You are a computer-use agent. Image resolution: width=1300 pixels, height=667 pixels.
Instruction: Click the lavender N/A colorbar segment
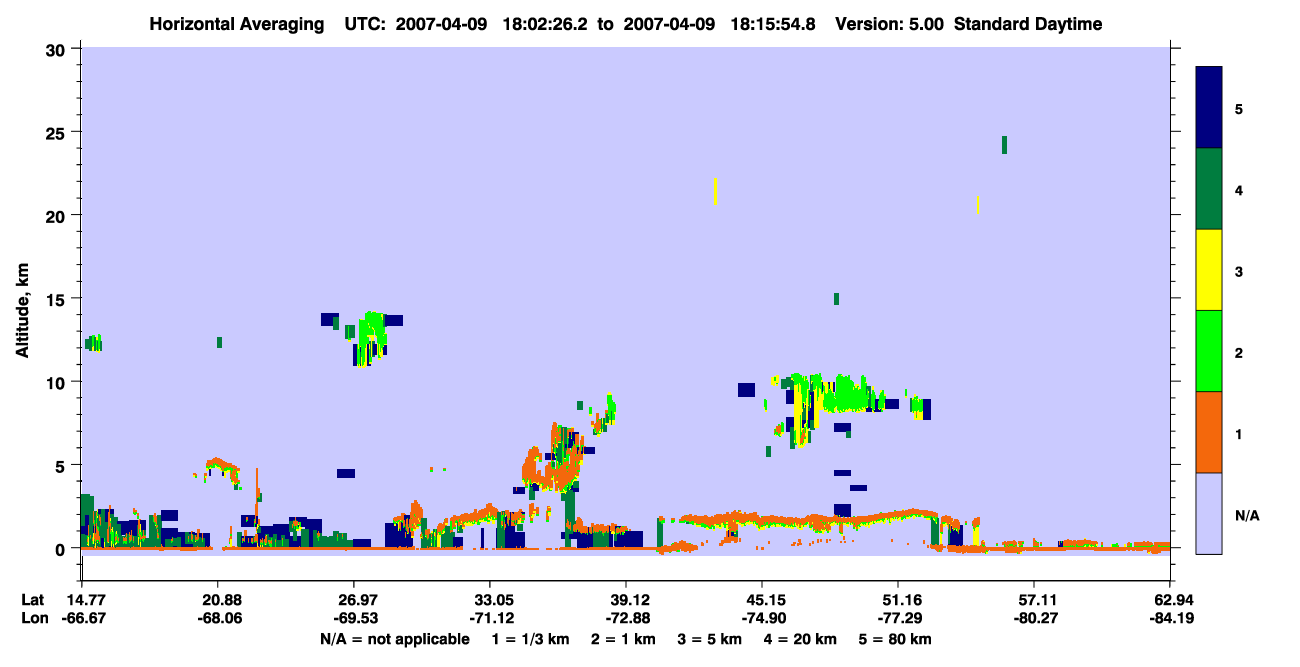coord(1209,513)
